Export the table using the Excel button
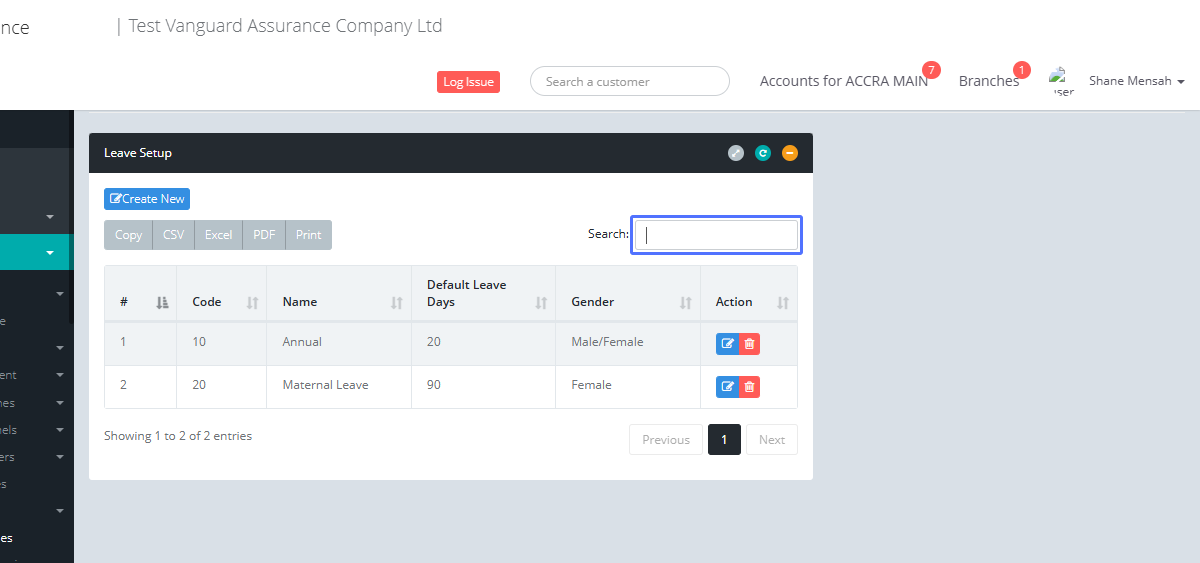 218,235
